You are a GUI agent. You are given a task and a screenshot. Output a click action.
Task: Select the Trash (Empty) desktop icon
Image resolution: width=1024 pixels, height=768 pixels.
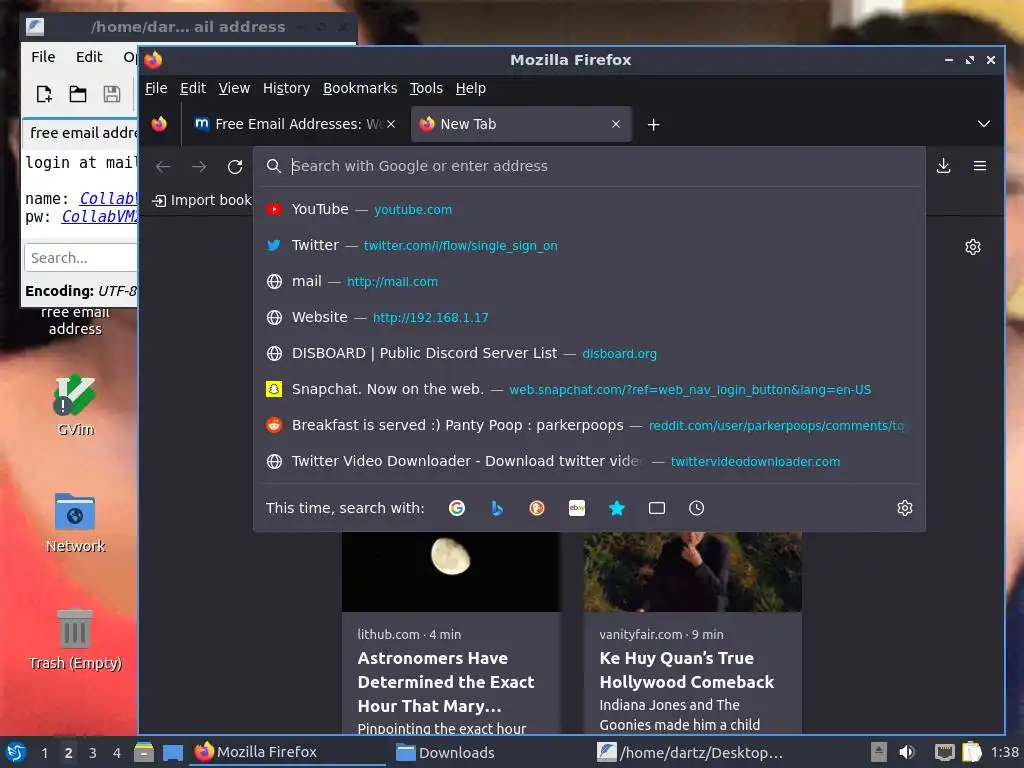pyautogui.click(x=75, y=640)
